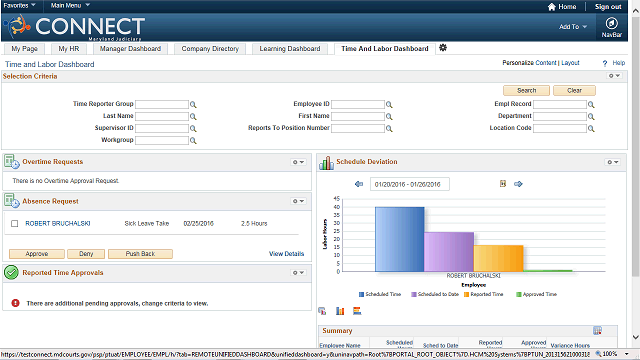Click the Summary grid export icon
The image size is (640, 360).
[597, 331]
